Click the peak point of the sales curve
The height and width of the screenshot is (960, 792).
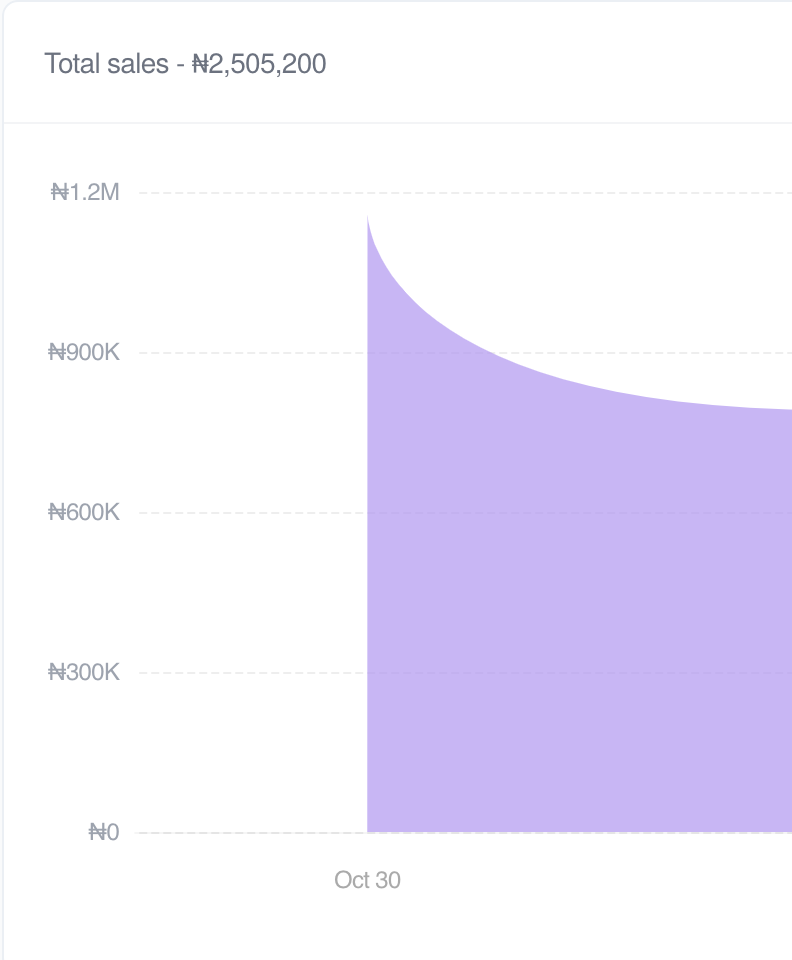click(368, 217)
